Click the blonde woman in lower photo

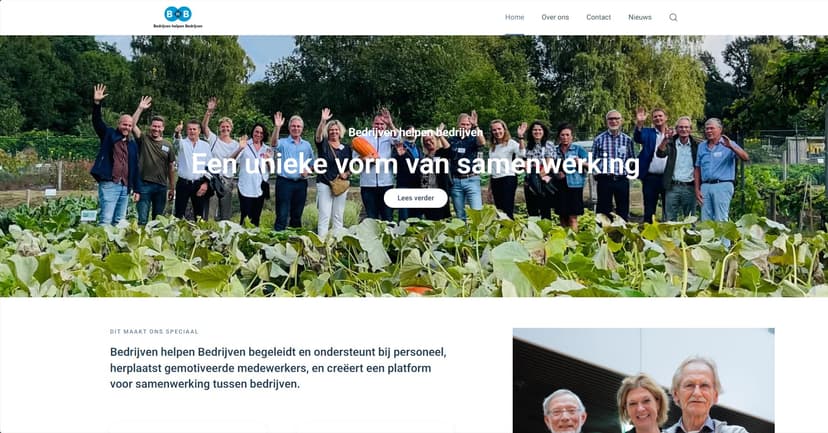click(642, 404)
